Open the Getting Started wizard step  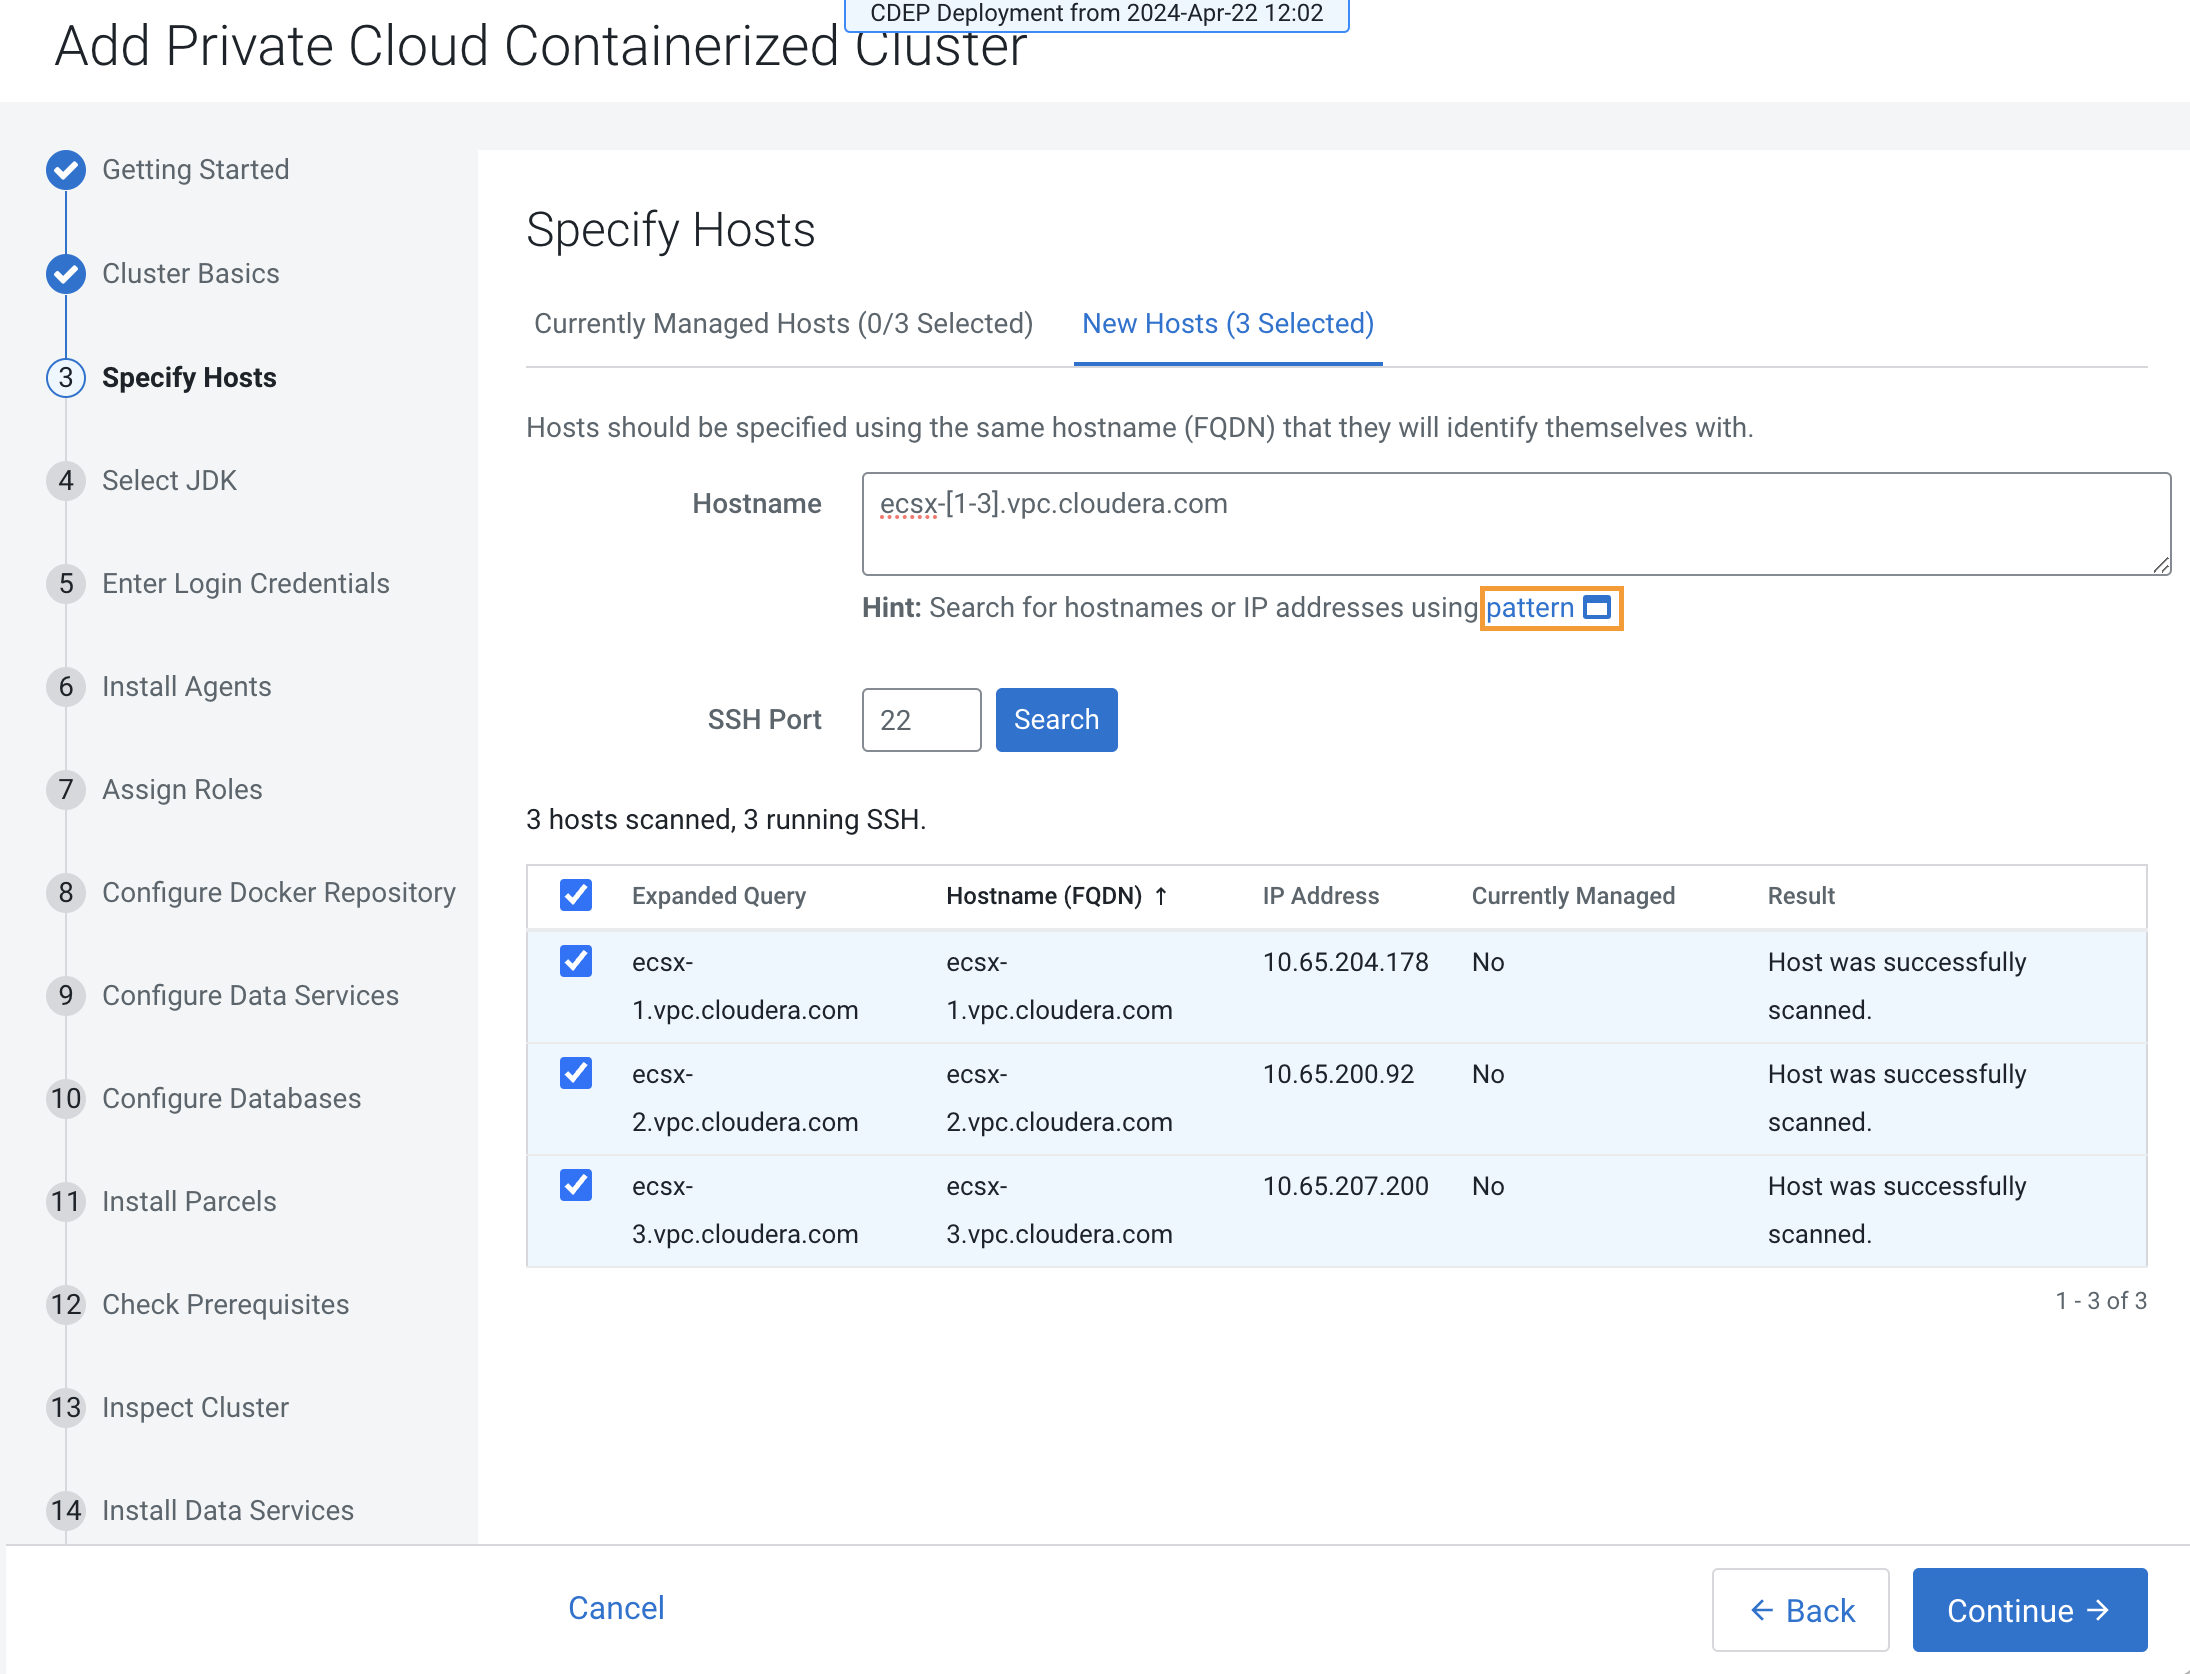pyautogui.click(x=196, y=170)
